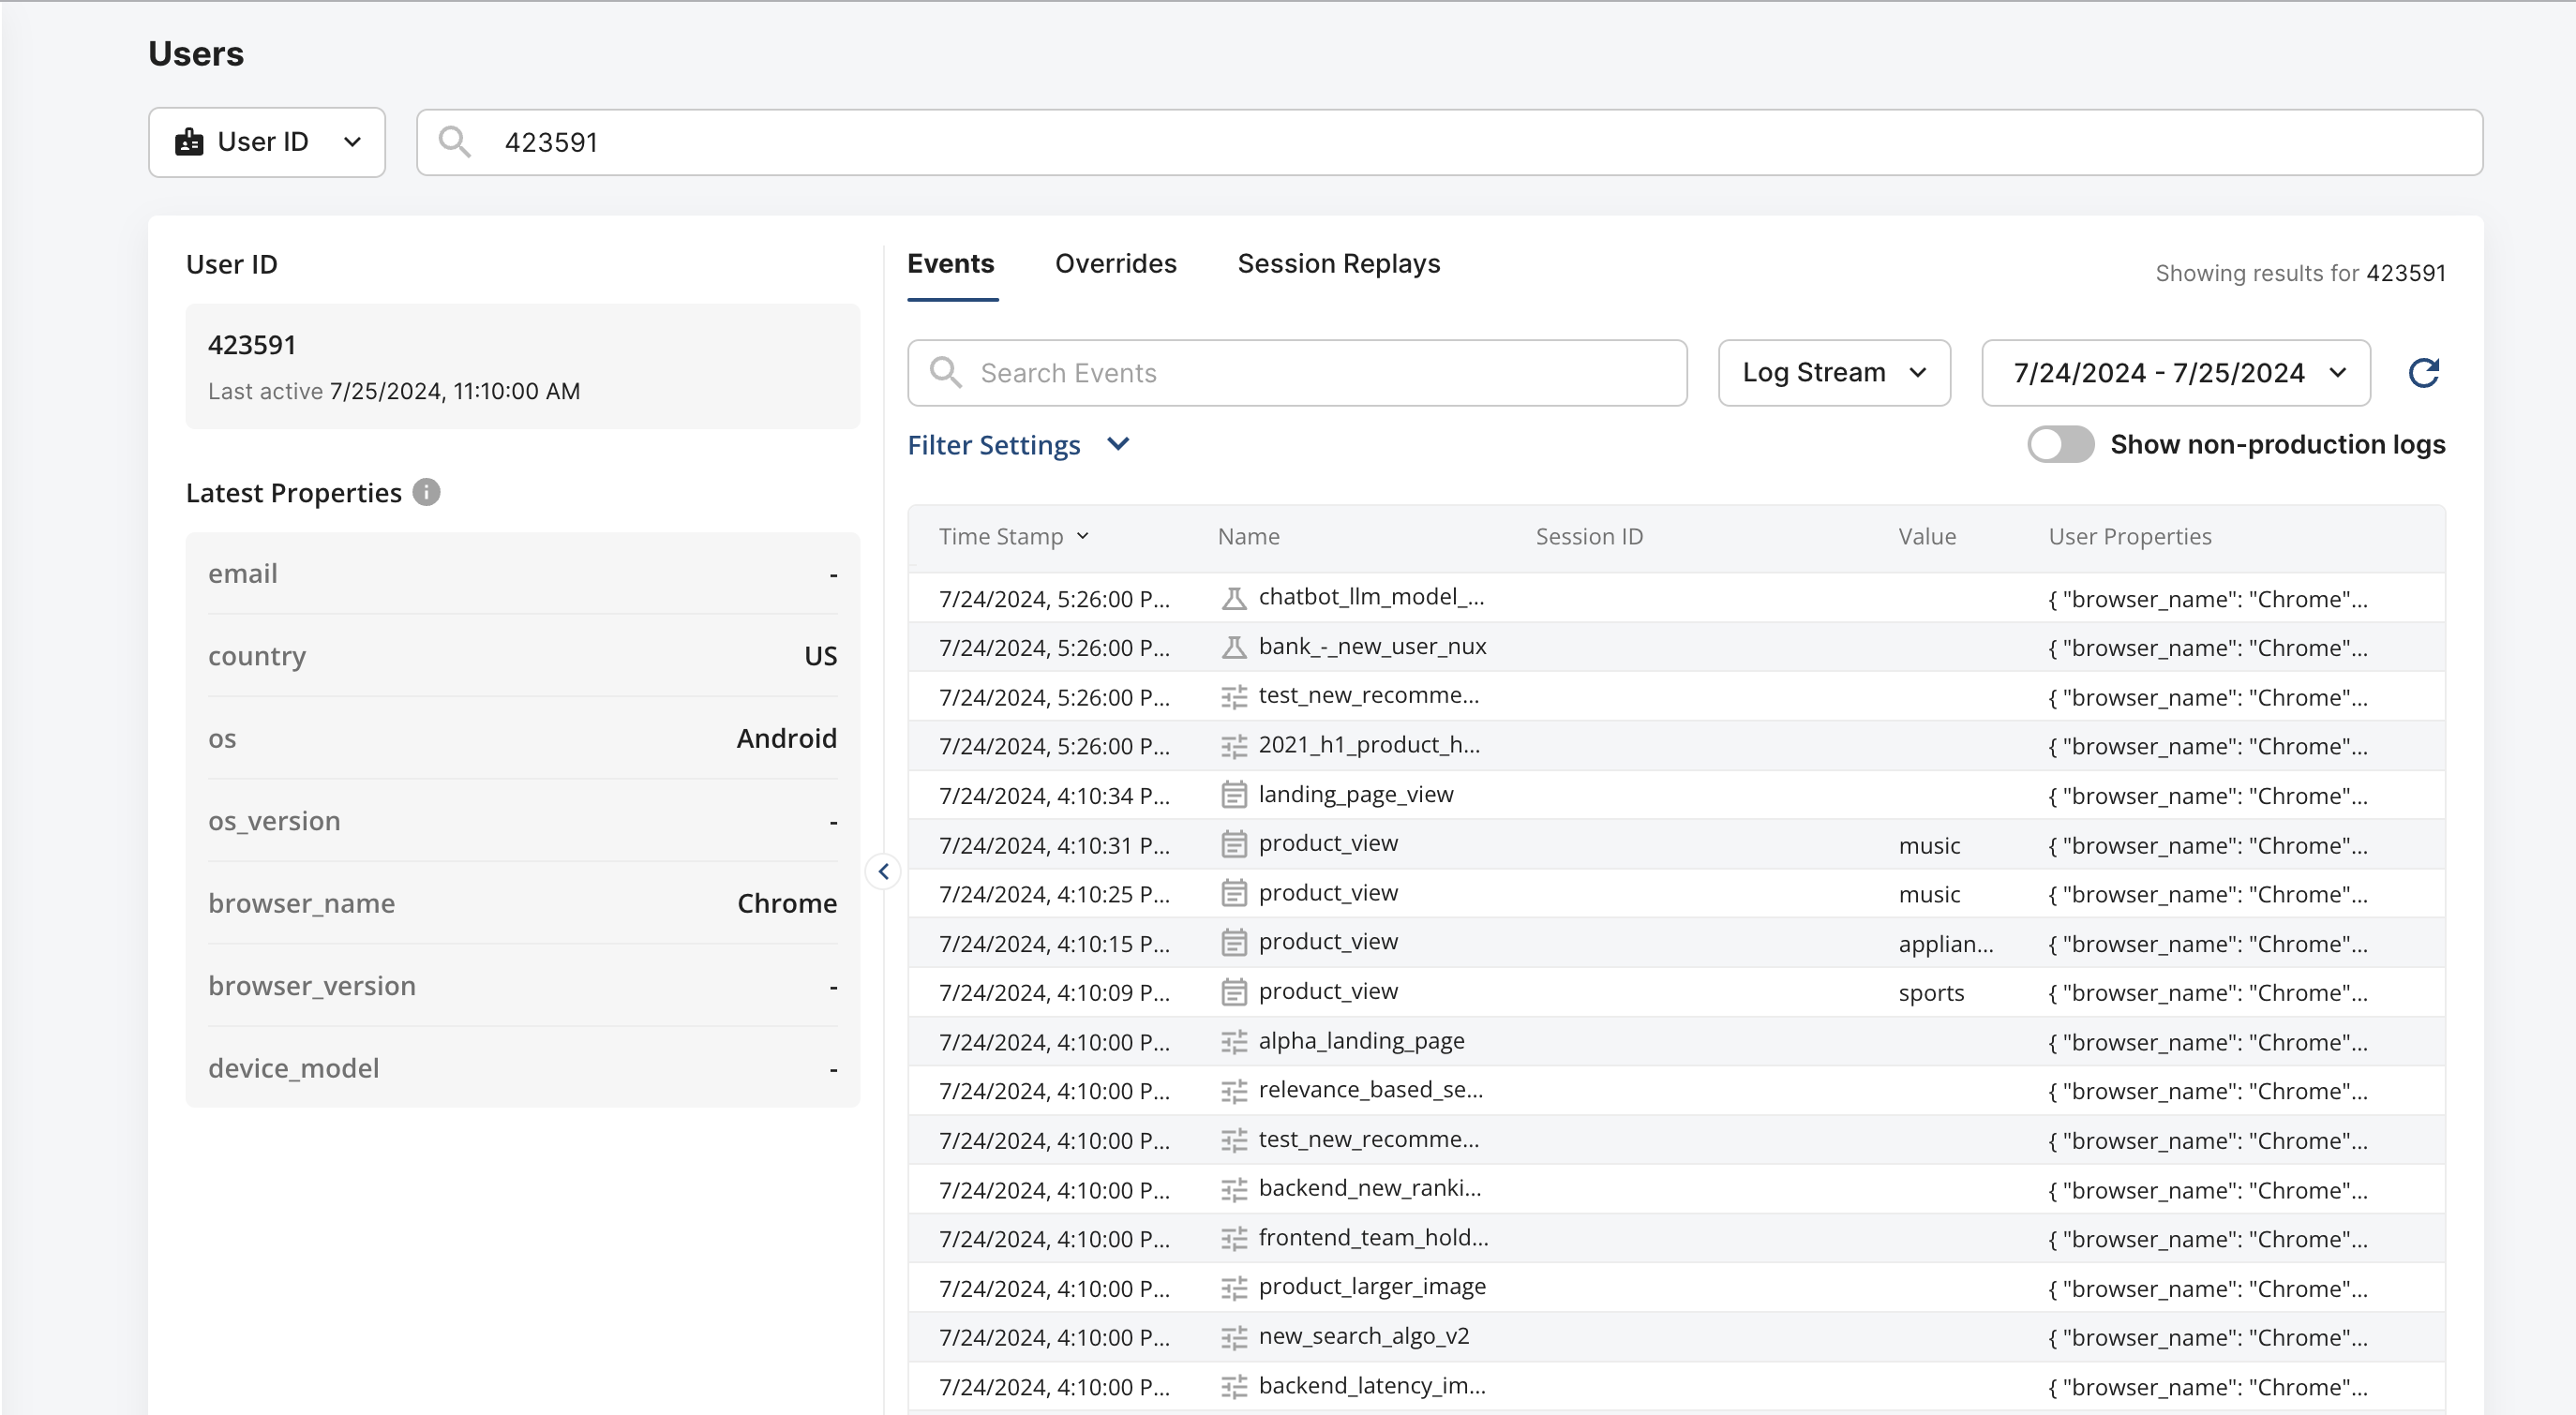Screen dimensions: 2576x1415
Task: Open the Log Stream dropdown
Action: [x=1833, y=373]
